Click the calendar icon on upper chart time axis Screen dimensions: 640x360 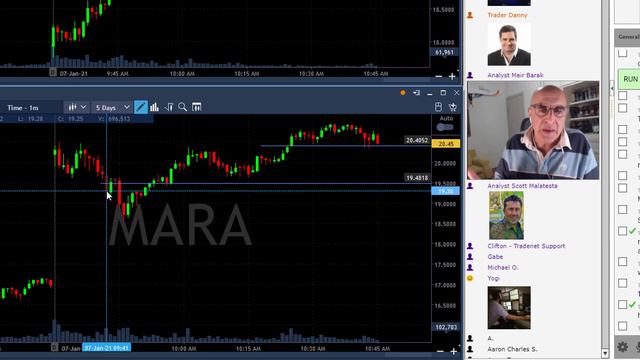pos(53,73)
